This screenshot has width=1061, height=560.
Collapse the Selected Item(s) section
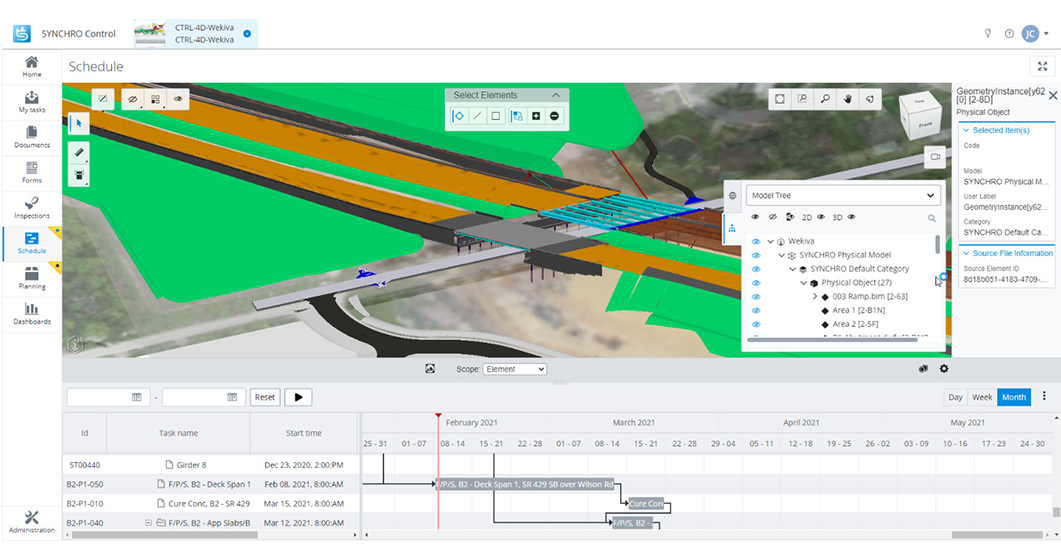click(x=966, y=130)
